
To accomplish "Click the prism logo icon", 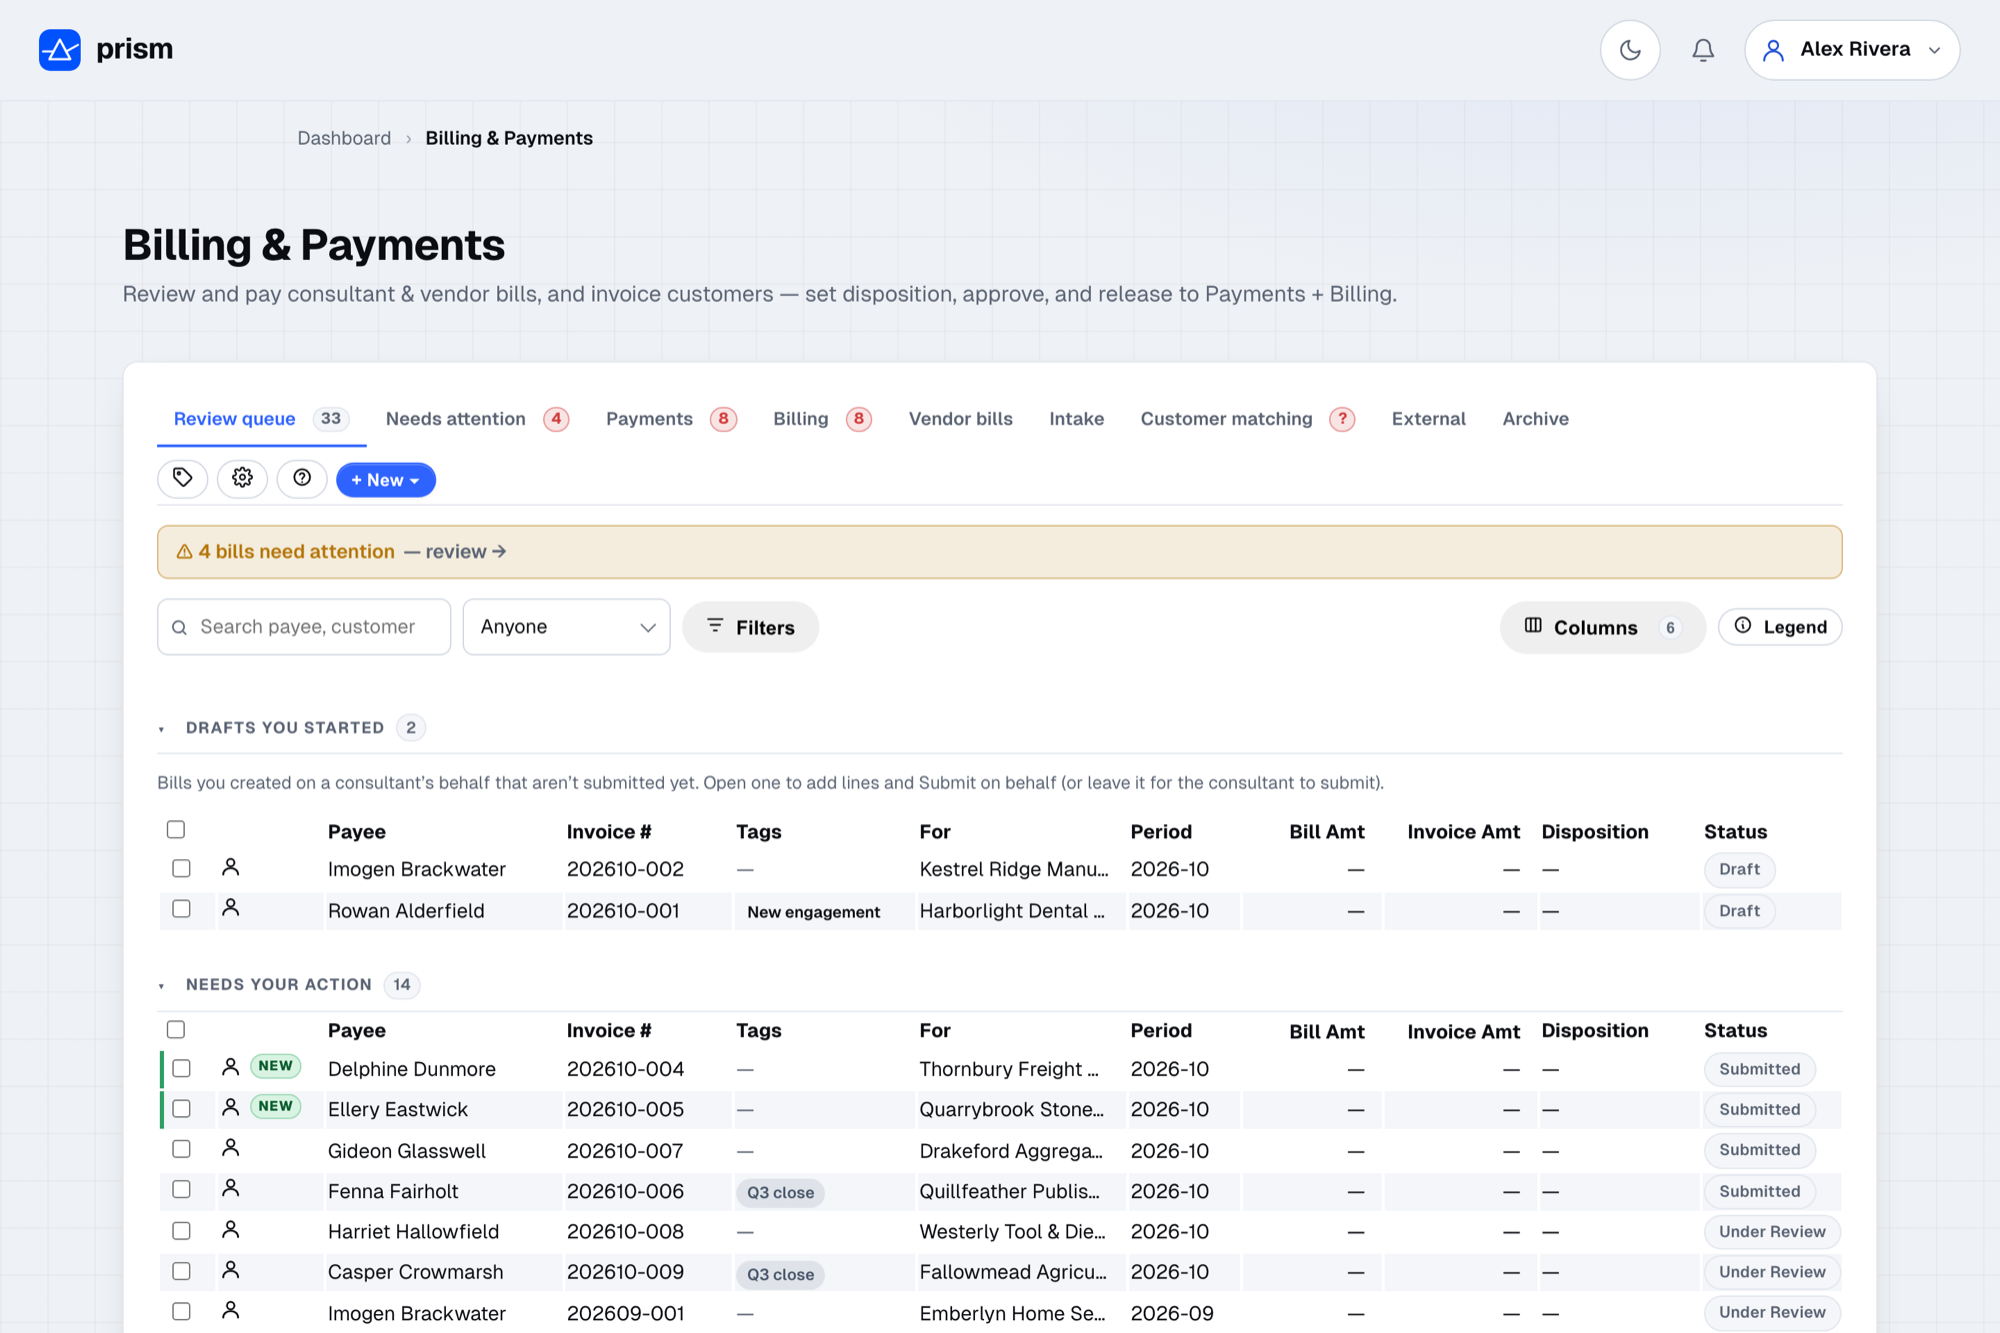I will [x=60, y=49].
